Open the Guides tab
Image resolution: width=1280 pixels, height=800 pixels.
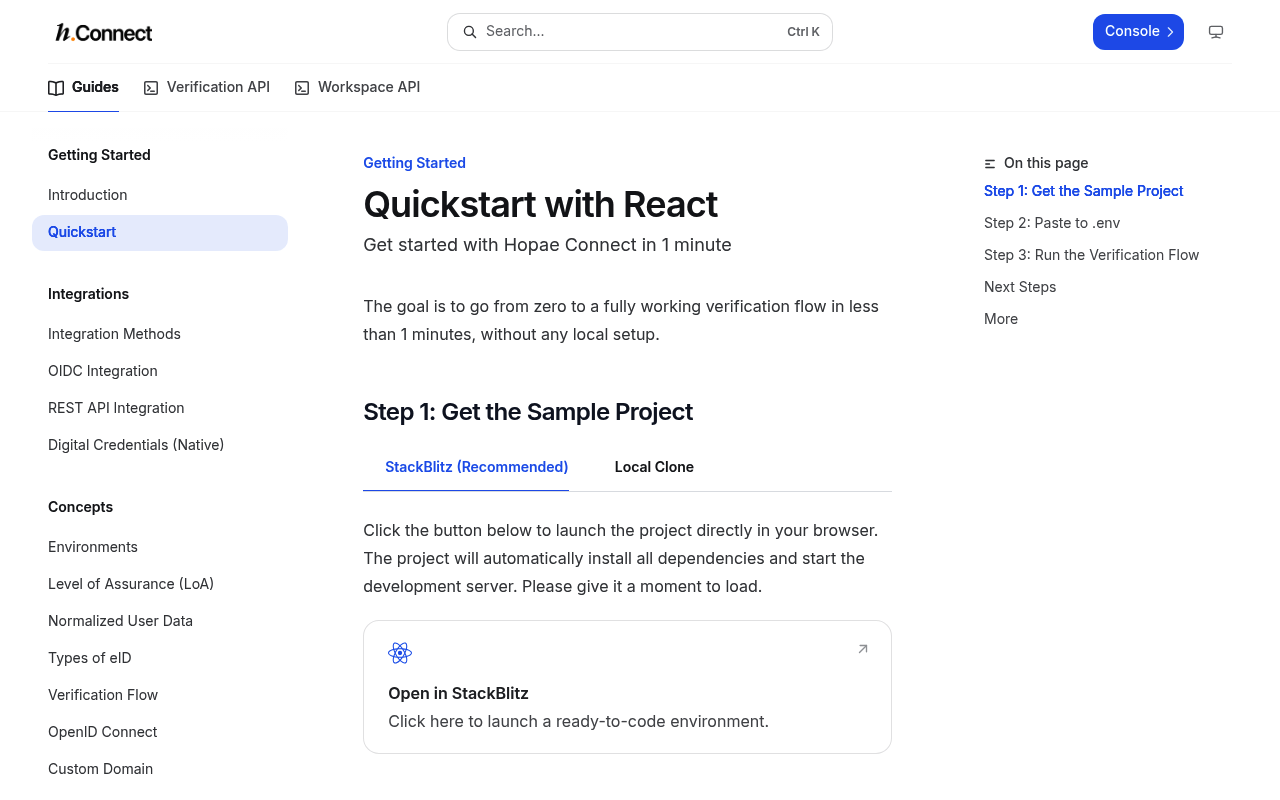pos(83,87)
